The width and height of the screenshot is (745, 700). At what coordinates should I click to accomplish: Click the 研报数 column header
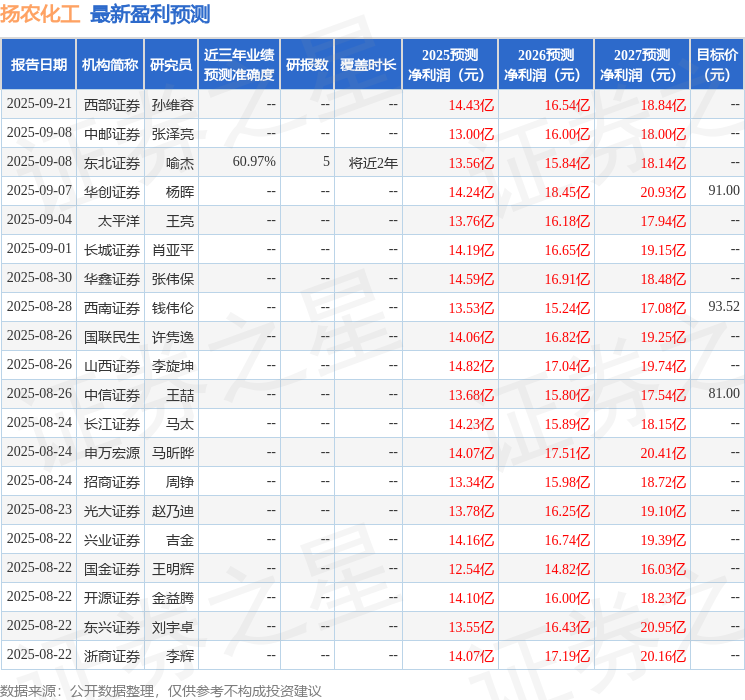click(x=307, y=65)
